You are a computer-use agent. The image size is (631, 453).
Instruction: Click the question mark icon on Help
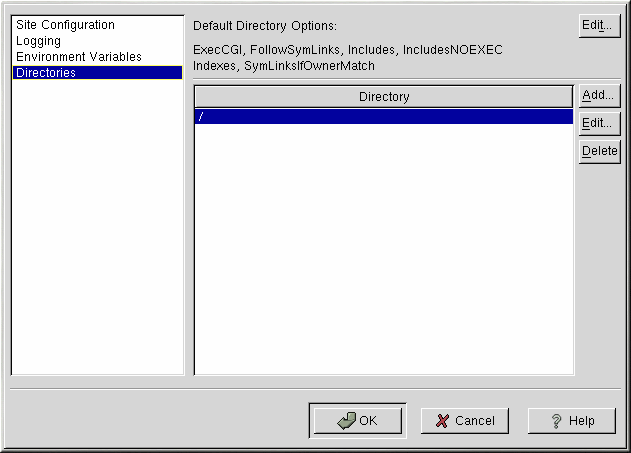click(556, 421)
